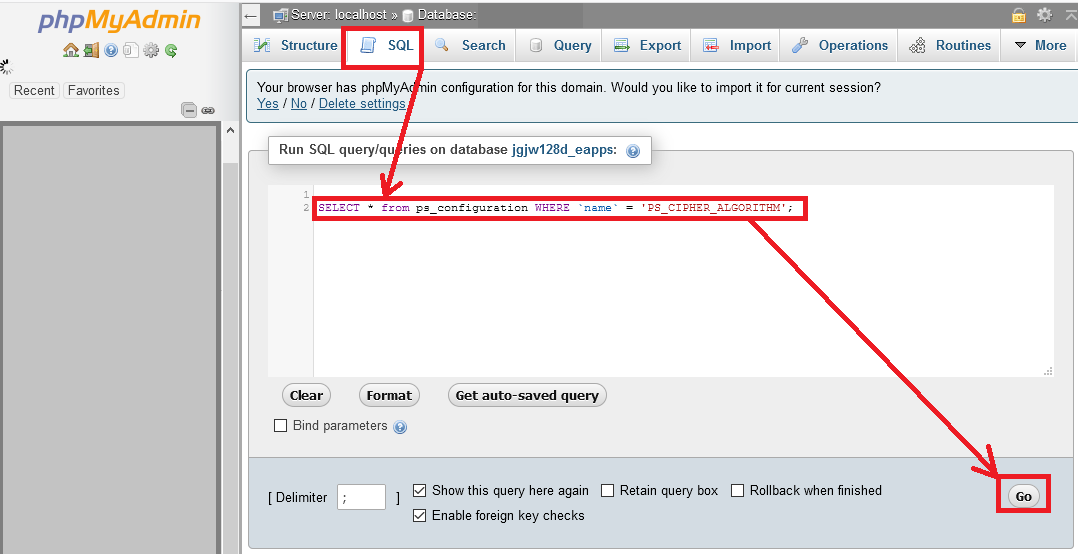Image resolution: width=1078 pixels, height=554 pixels.
Task: Open the Search tab
Action: [x=470, y=45]
